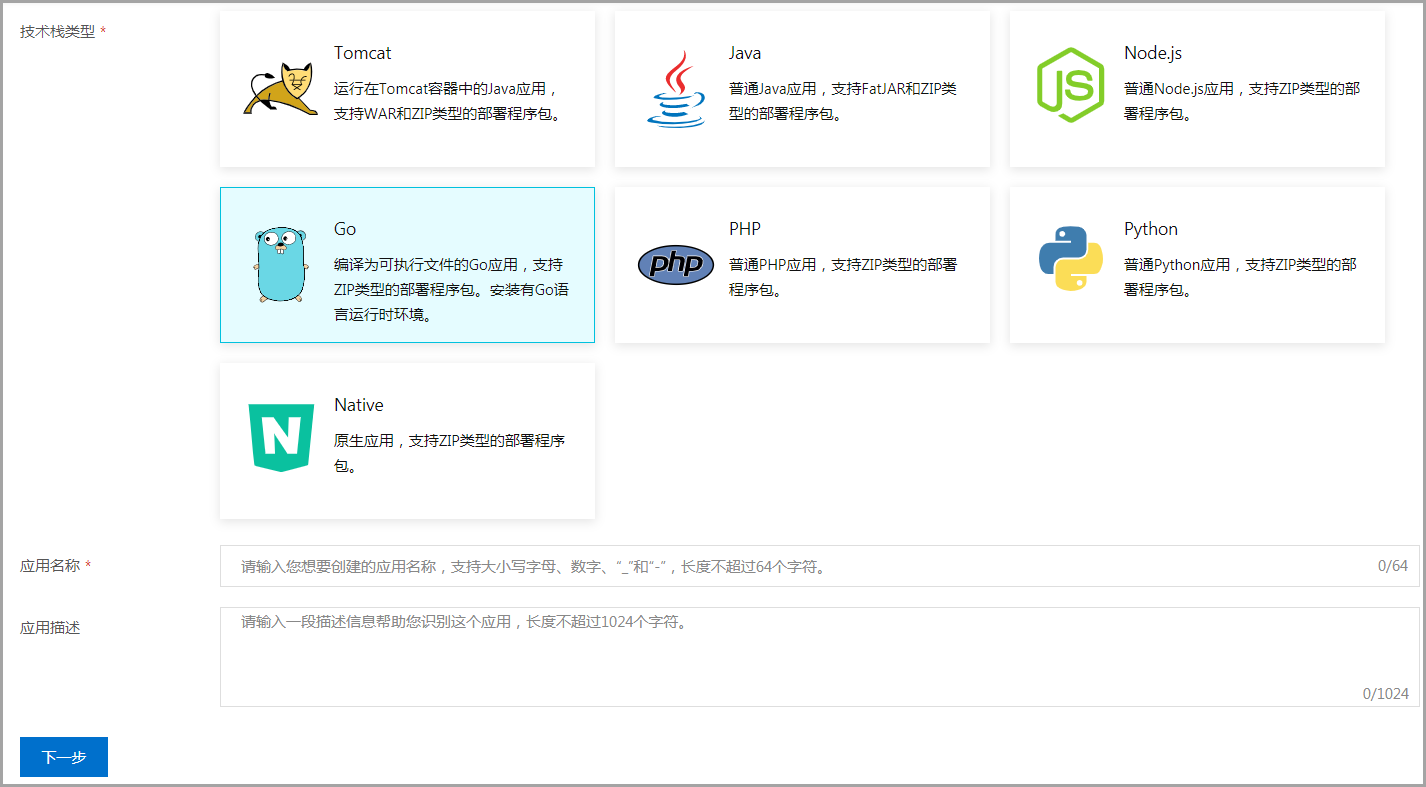Click Java description mentioning FatJAR

tap(843, 101)
